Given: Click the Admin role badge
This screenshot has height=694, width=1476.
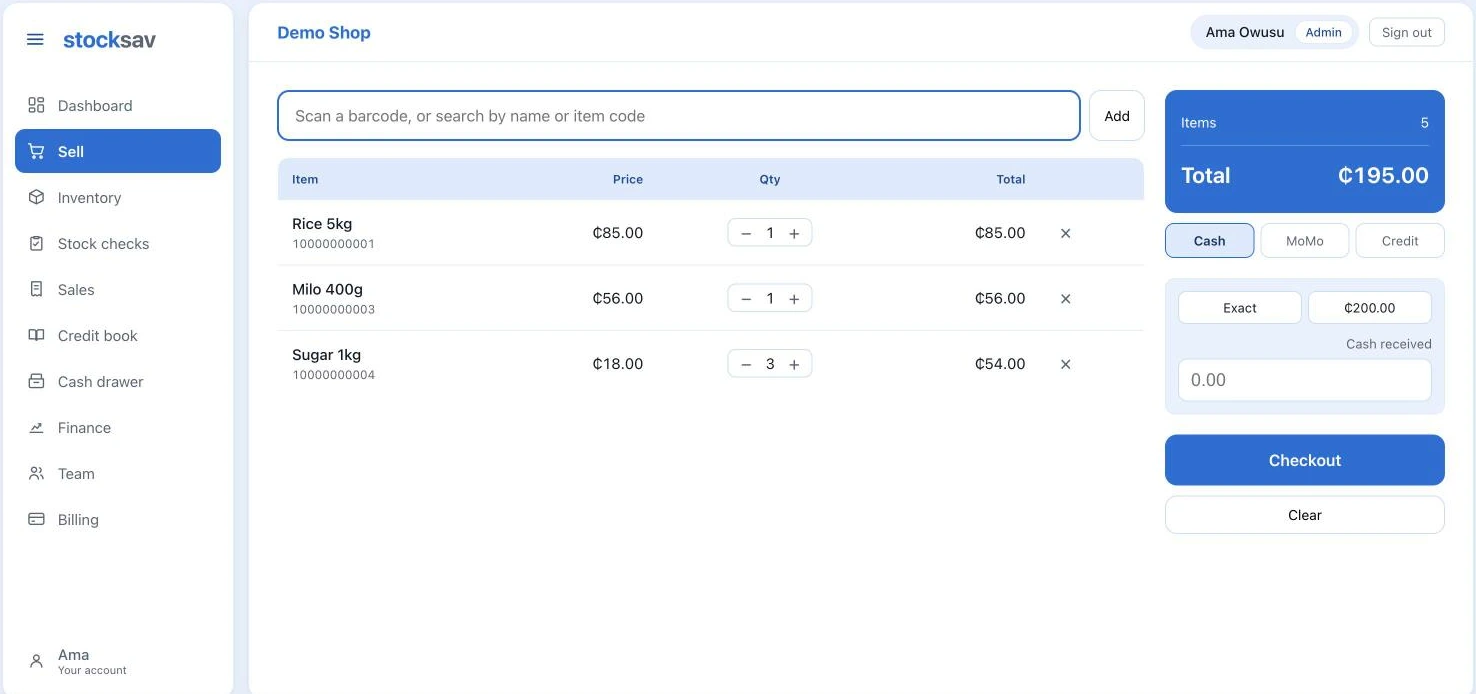Looking at the screenshot, I should coord(1323,32).
